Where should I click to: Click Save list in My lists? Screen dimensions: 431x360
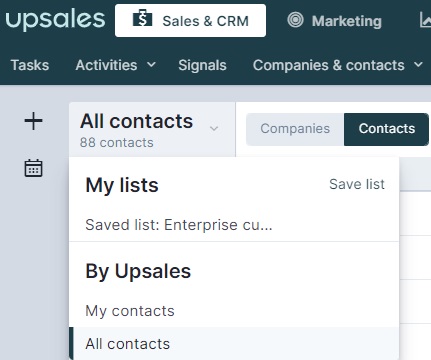(357, 184)
